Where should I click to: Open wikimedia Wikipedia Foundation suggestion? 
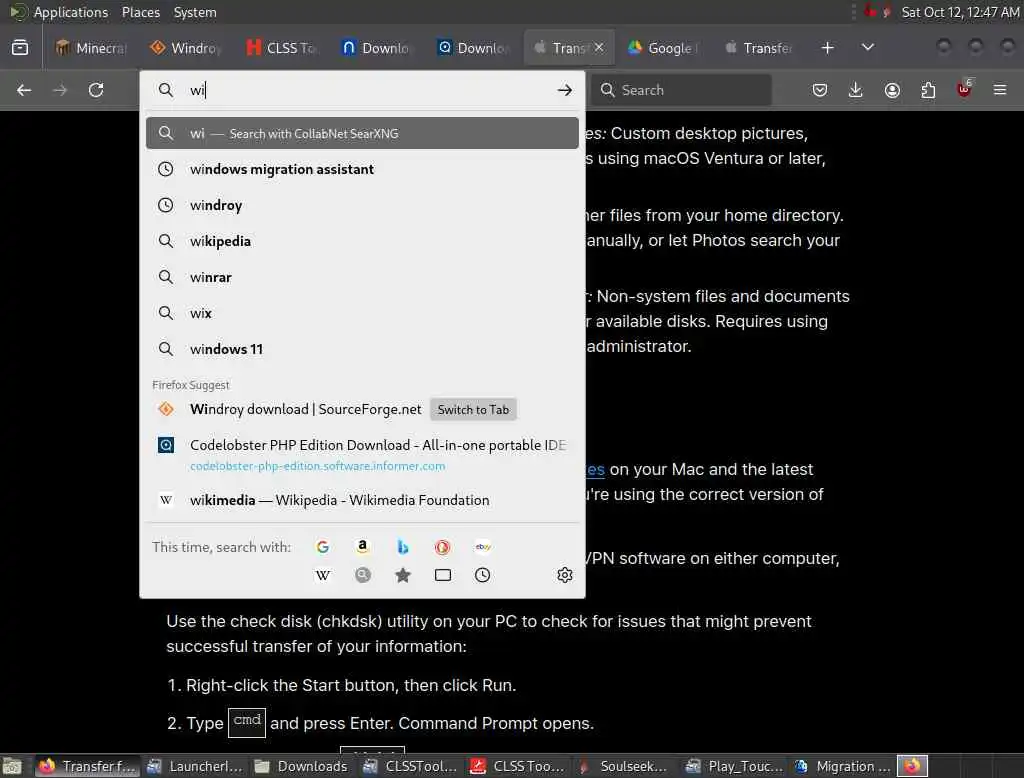click(x=362, y=500)
